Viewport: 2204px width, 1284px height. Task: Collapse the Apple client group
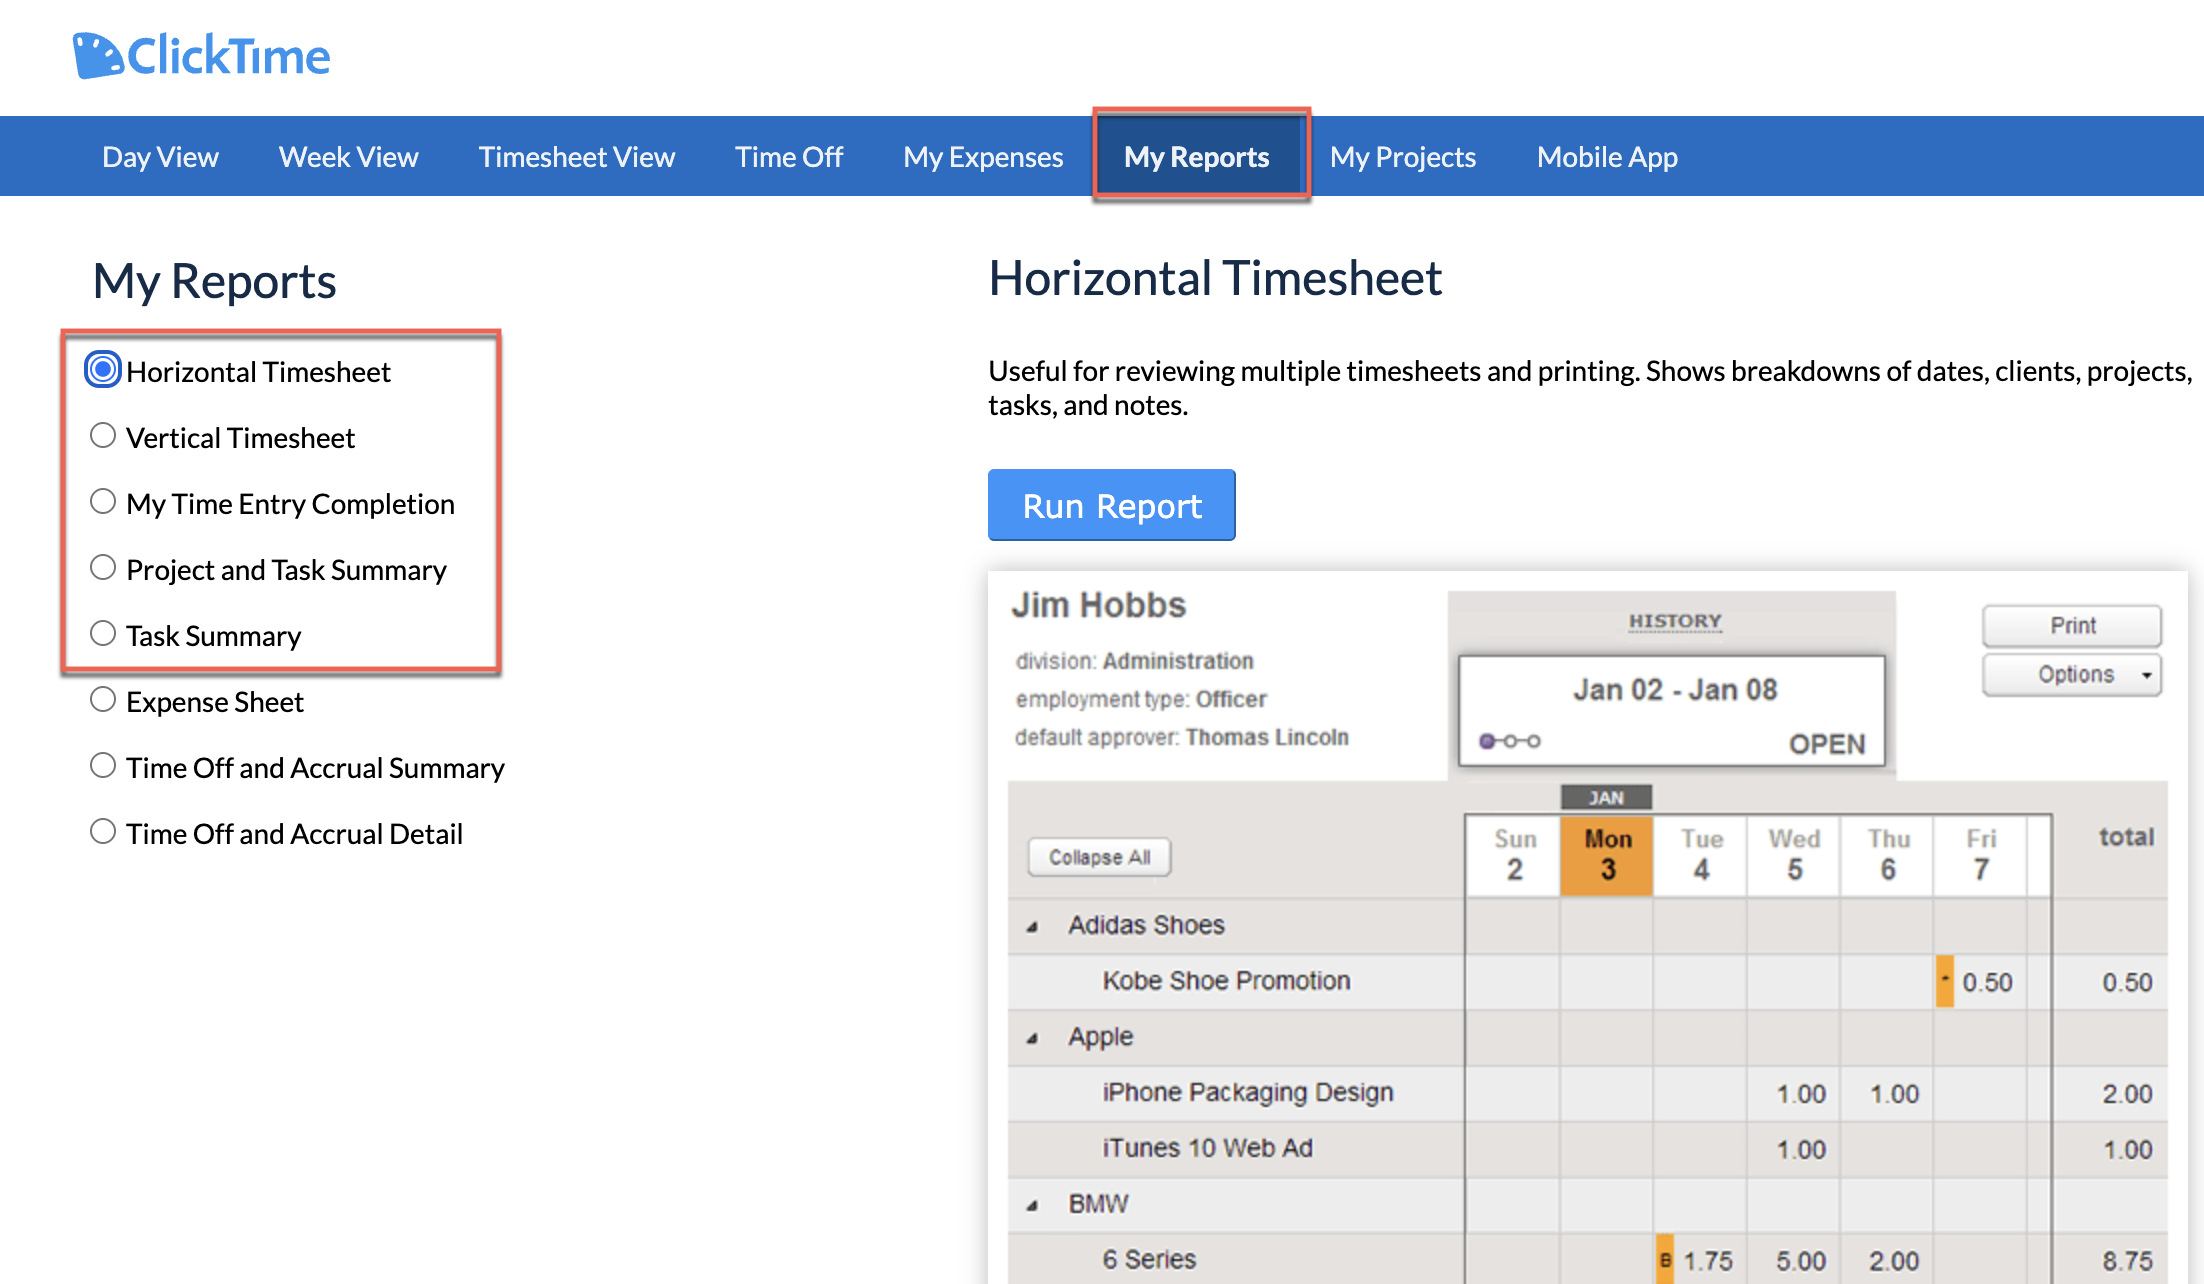tap(1032, 1039)
